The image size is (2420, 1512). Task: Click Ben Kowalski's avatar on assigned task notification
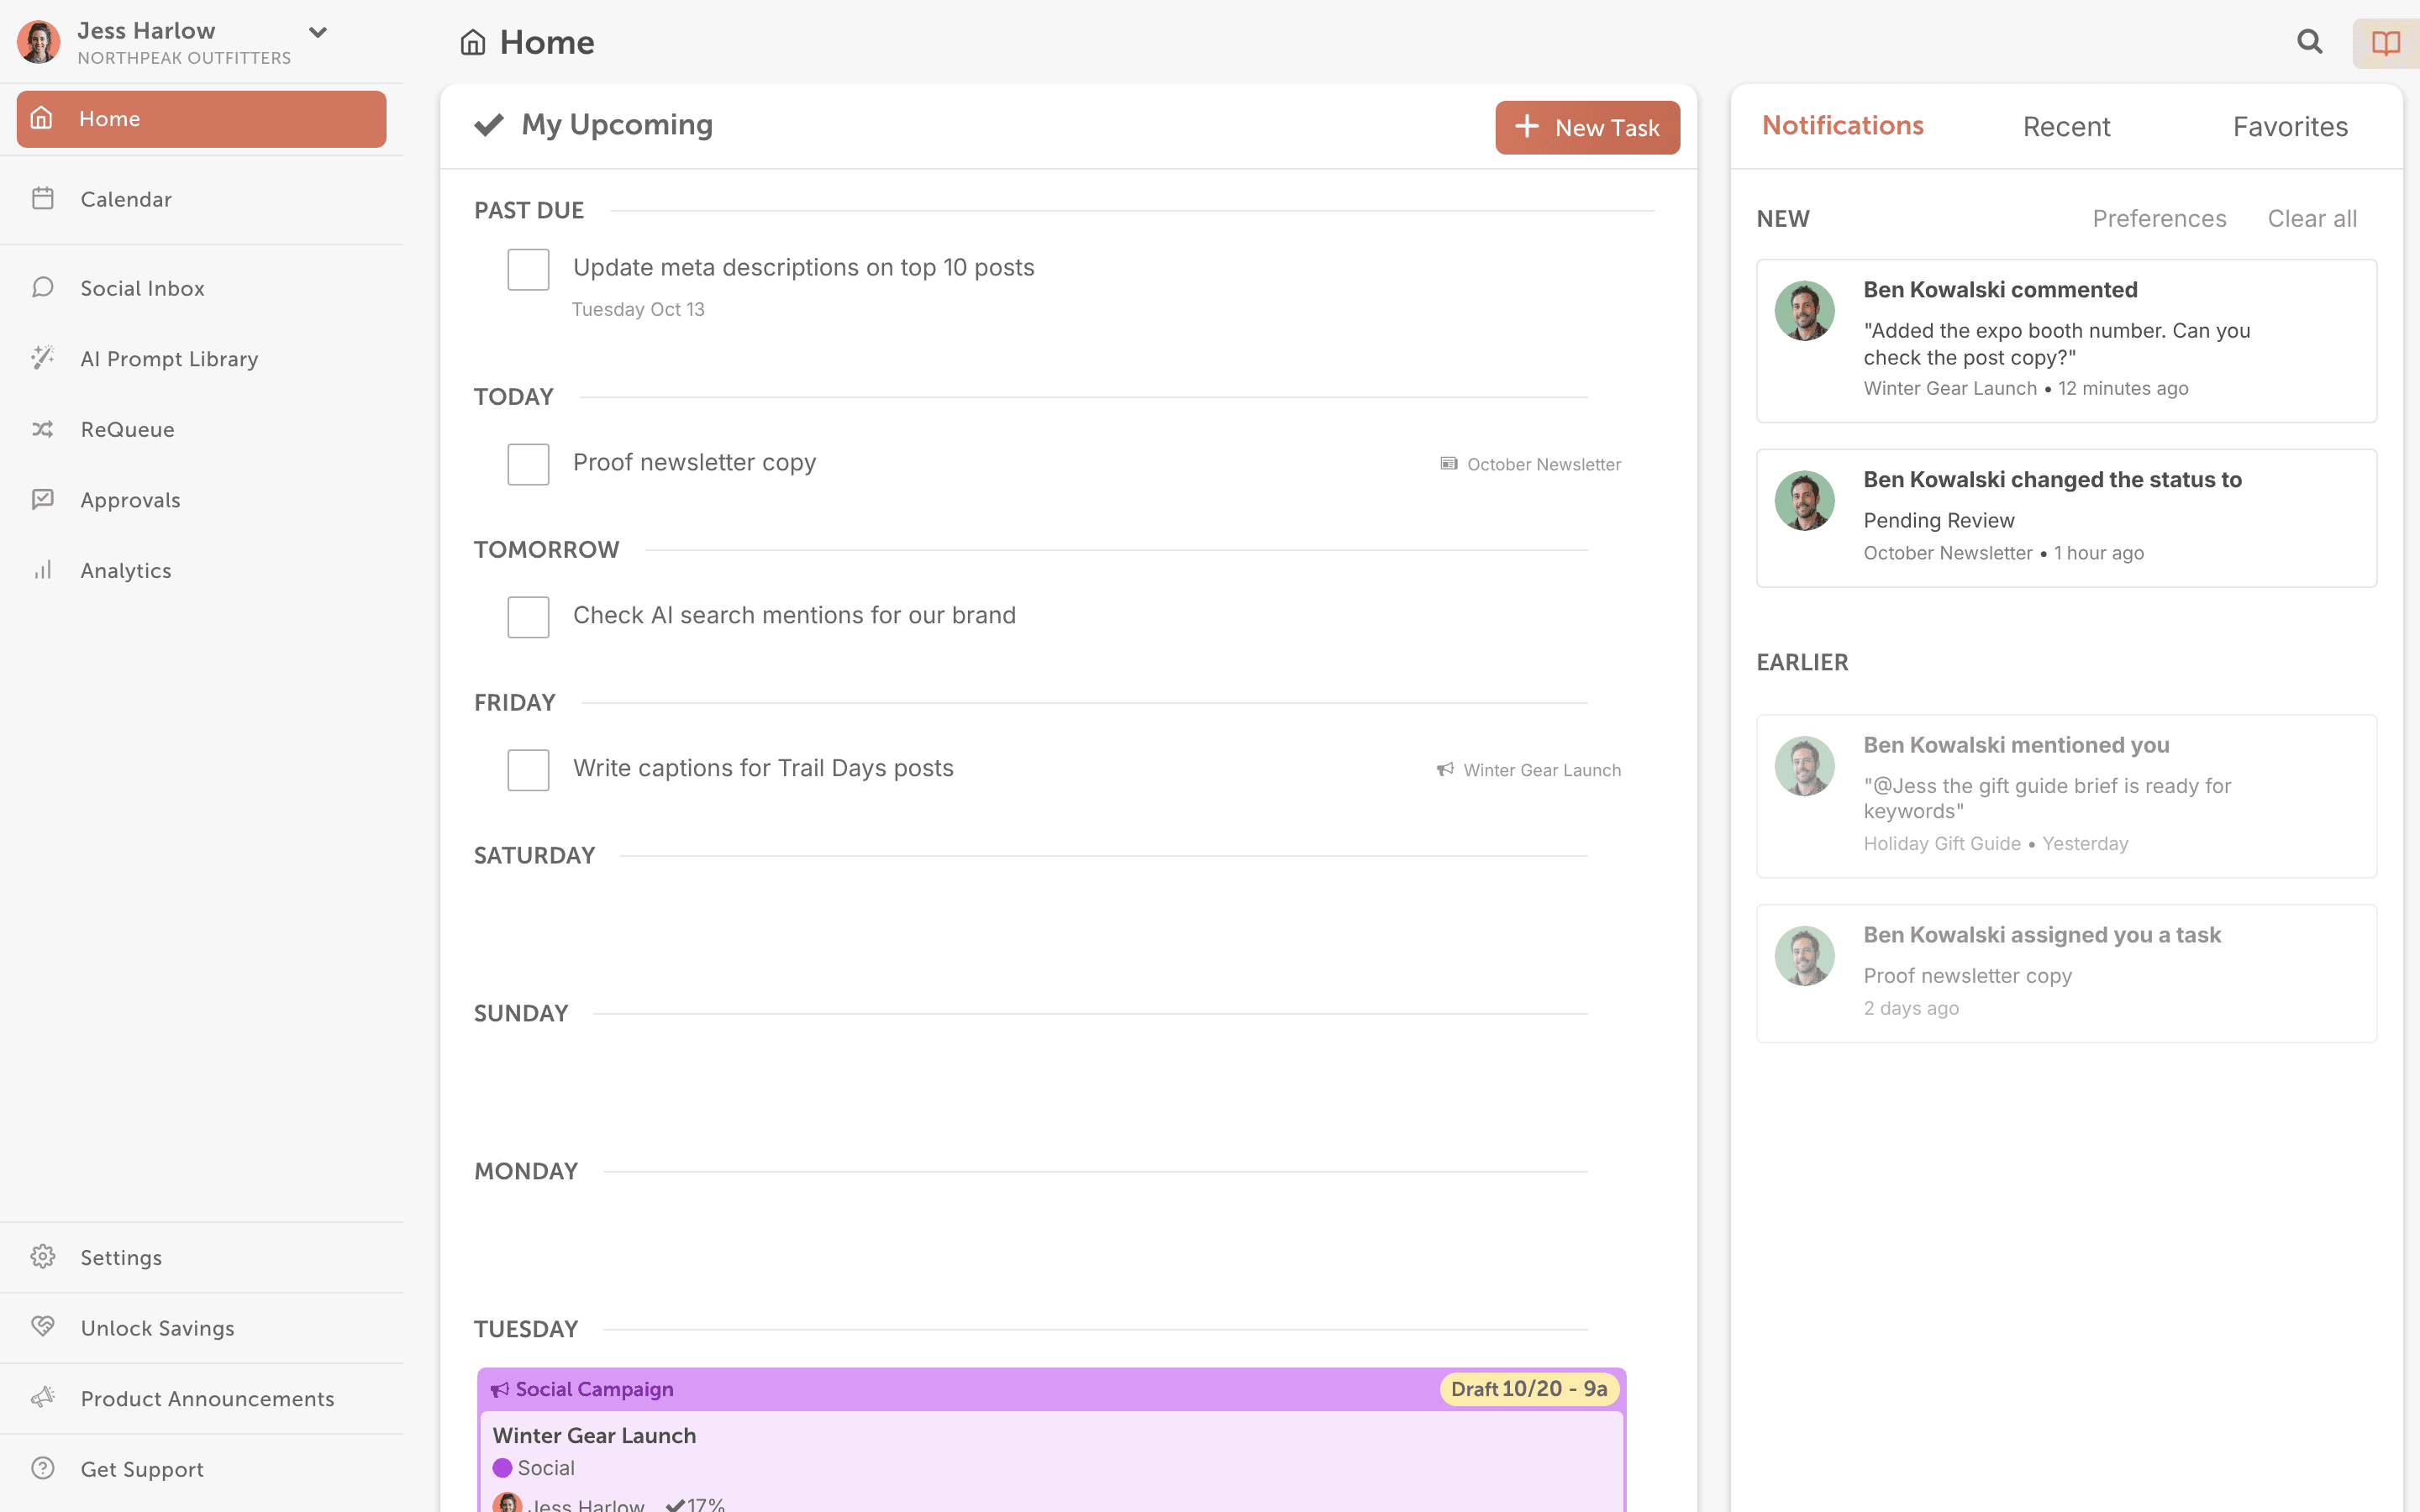(x=1804, y=955)
